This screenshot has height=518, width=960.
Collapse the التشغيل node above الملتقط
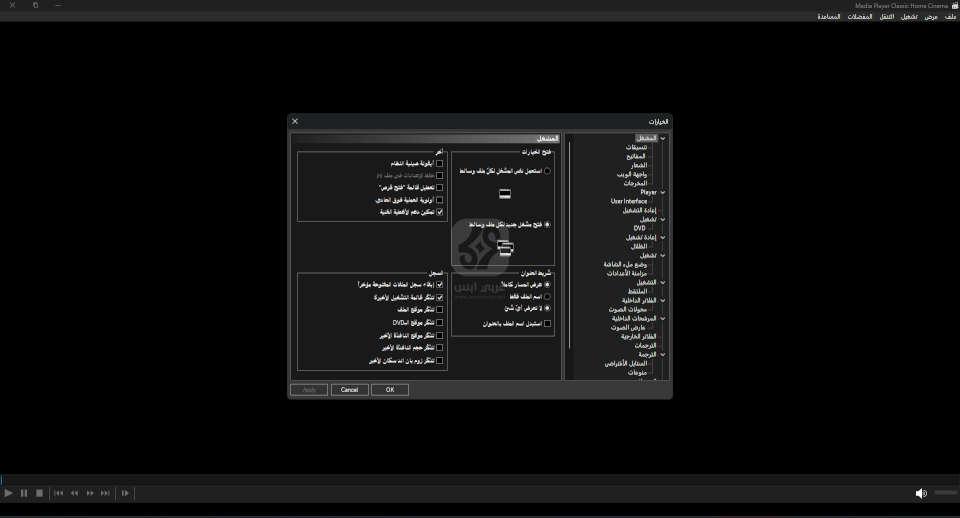click(x=662, y=283)
